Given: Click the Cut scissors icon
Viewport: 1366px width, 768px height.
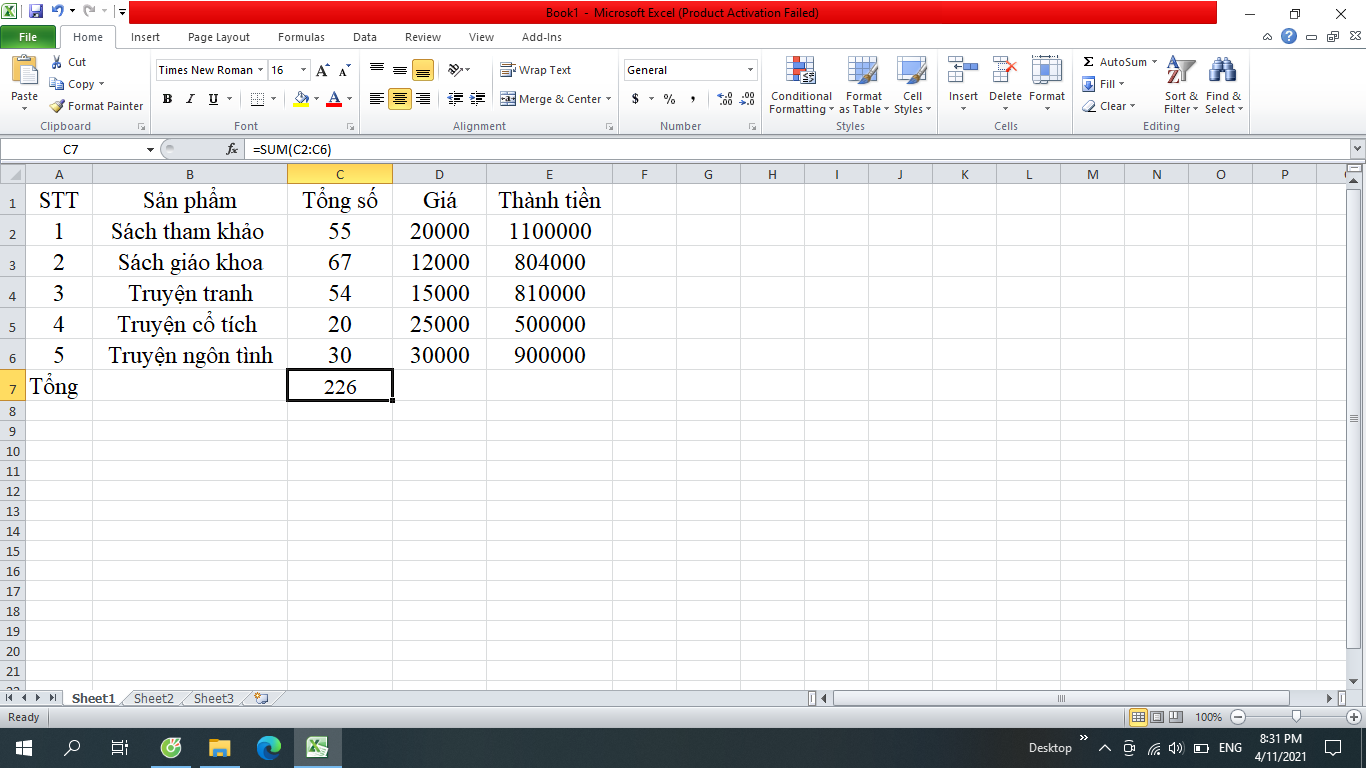Looking at the screenshot, I should point(57,62).
